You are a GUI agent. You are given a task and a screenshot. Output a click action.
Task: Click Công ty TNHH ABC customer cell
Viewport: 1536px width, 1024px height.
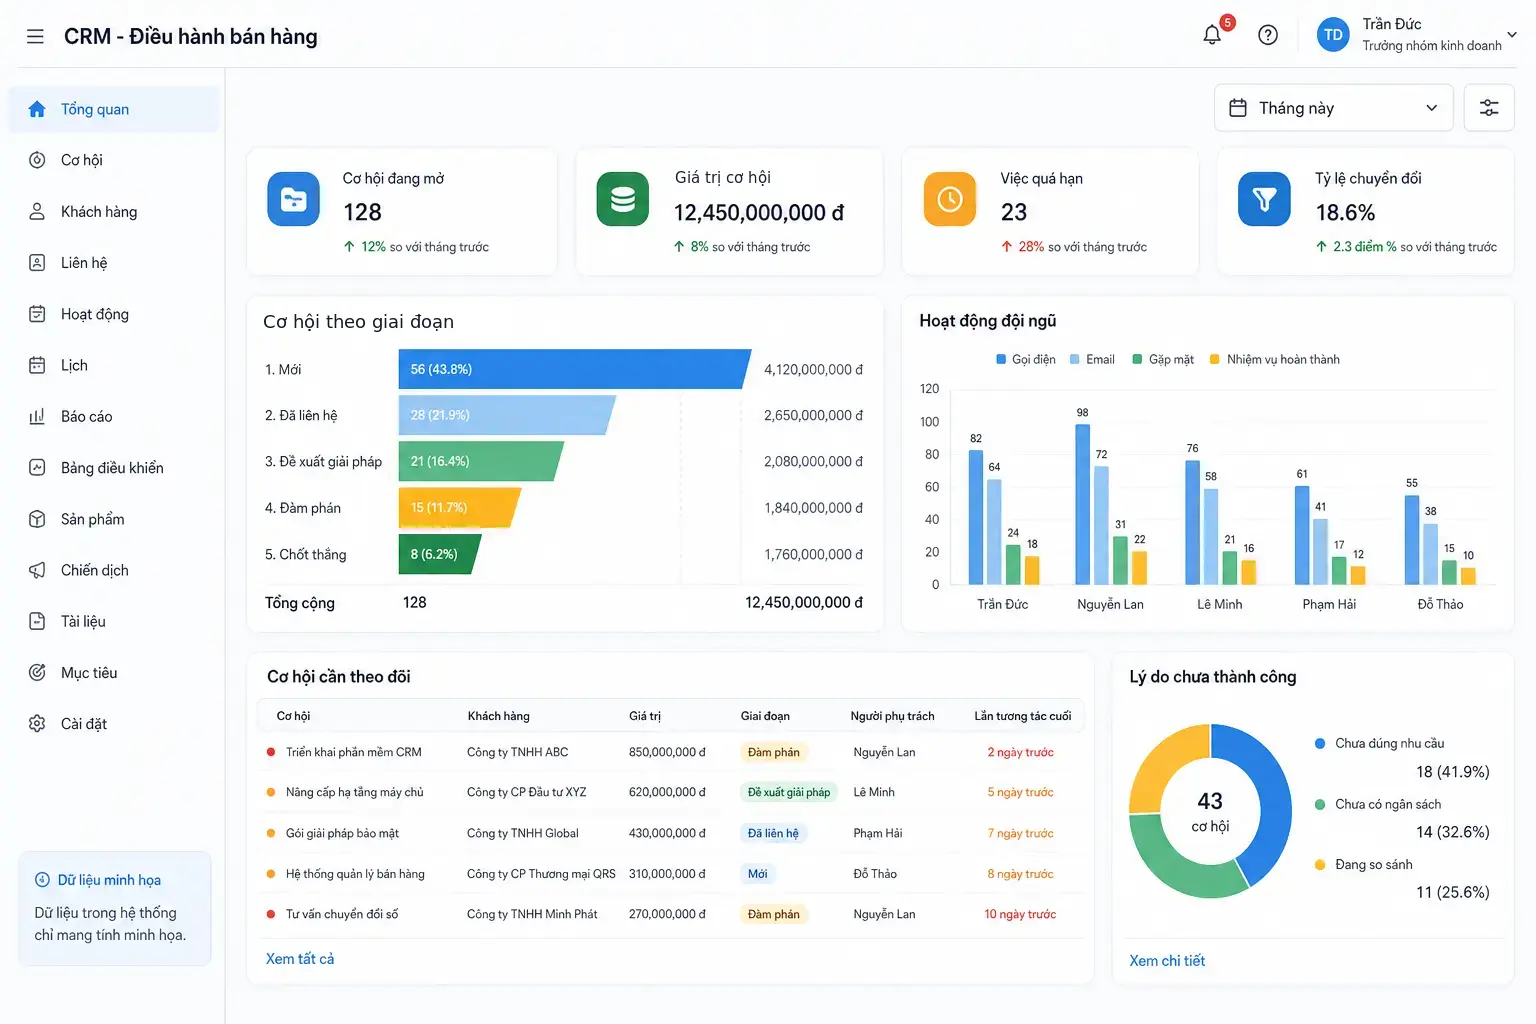[517, 752]
